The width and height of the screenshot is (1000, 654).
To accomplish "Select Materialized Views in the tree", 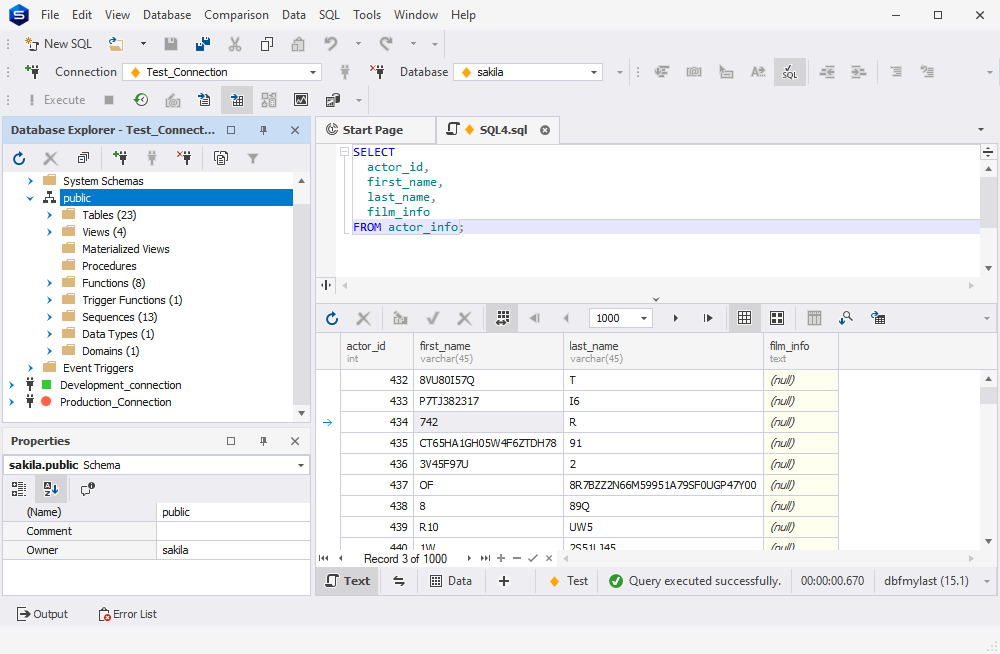I will pyautogui.click(x=126, y=249).
